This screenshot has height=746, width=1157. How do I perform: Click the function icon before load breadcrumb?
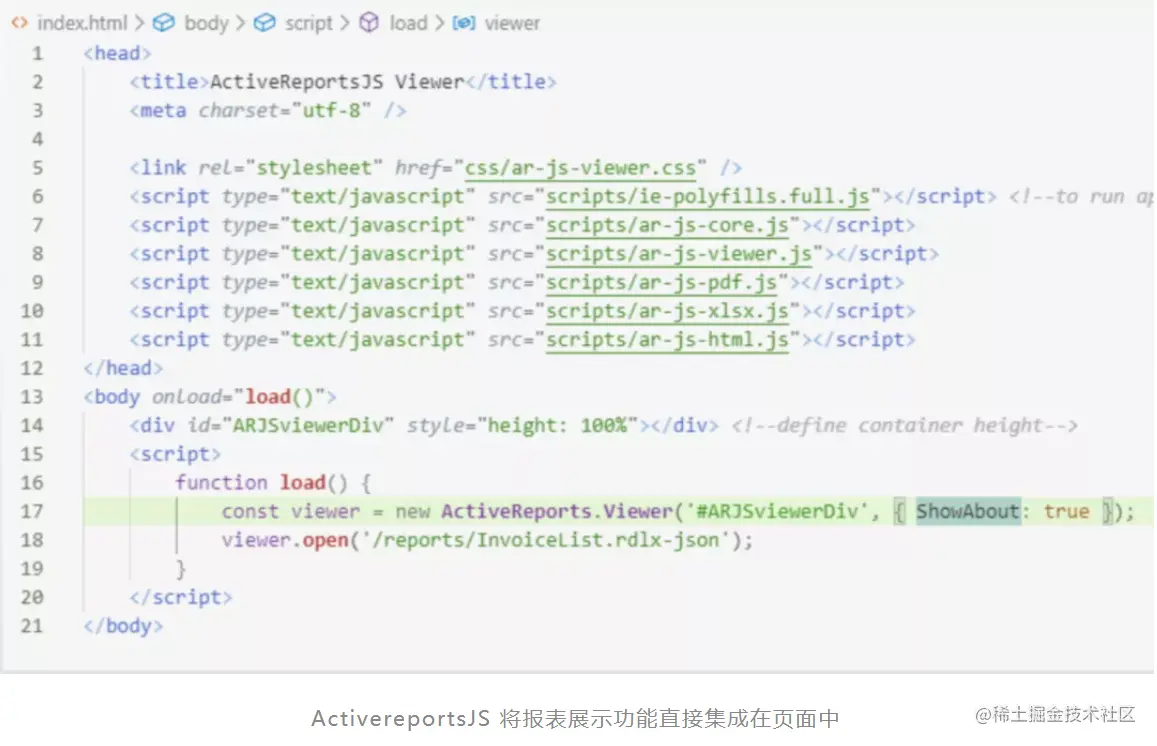tap(369, 24)
